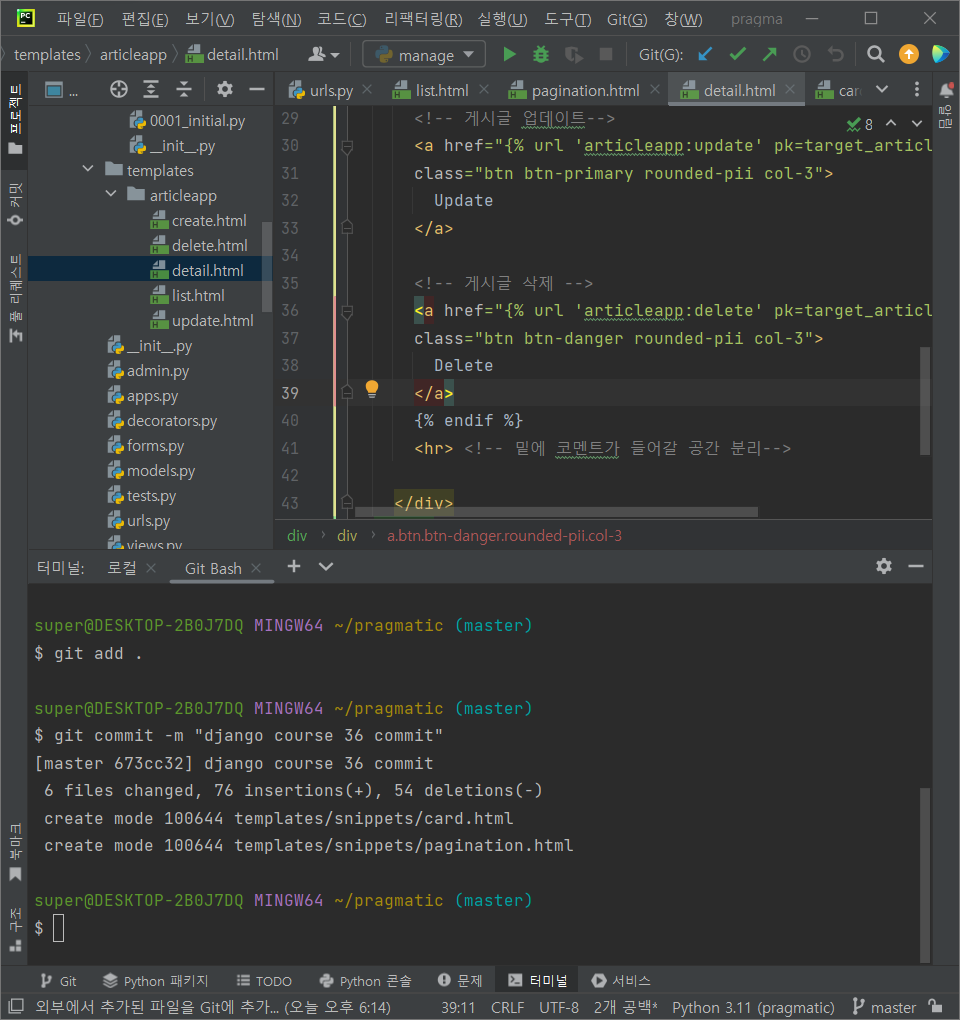Fold the anchor tag at line 30

tap(347, 146)
